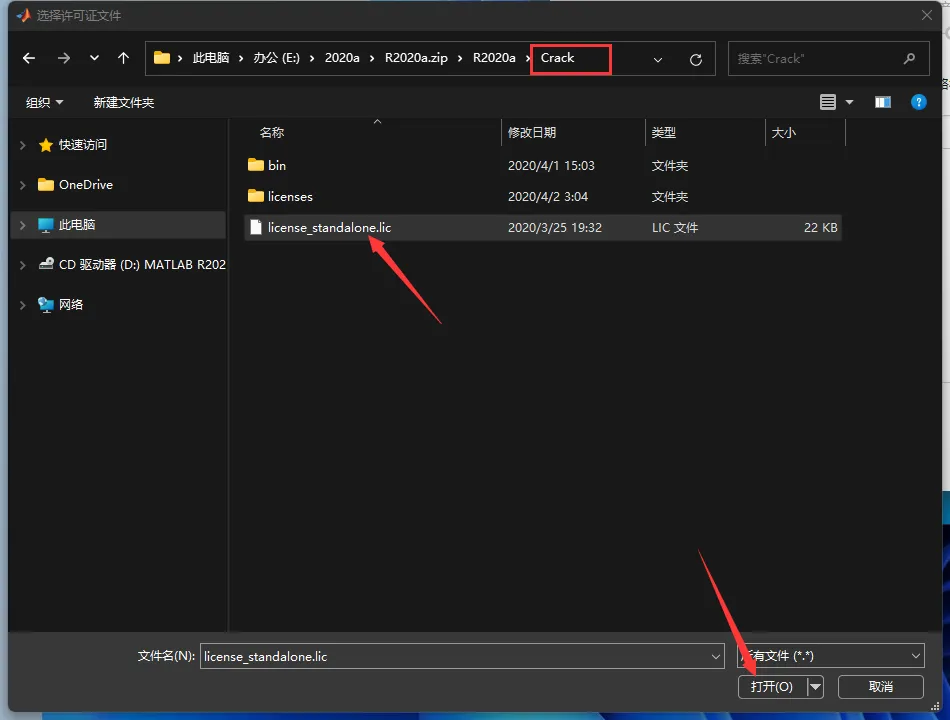Click the 2020/4/1 15:03 date cell
Viewport: 950px width, 720px height.
point(551,166)
